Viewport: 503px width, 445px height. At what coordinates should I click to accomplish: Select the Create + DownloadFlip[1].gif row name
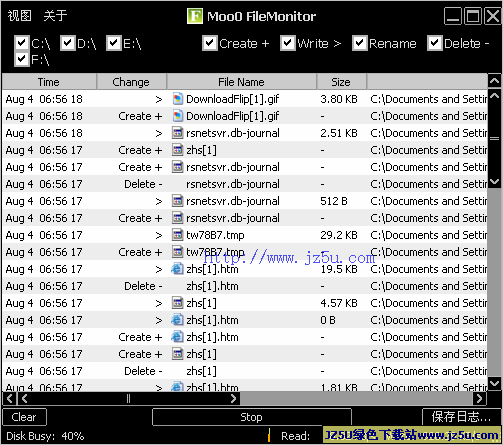click(x=233, y=116)
